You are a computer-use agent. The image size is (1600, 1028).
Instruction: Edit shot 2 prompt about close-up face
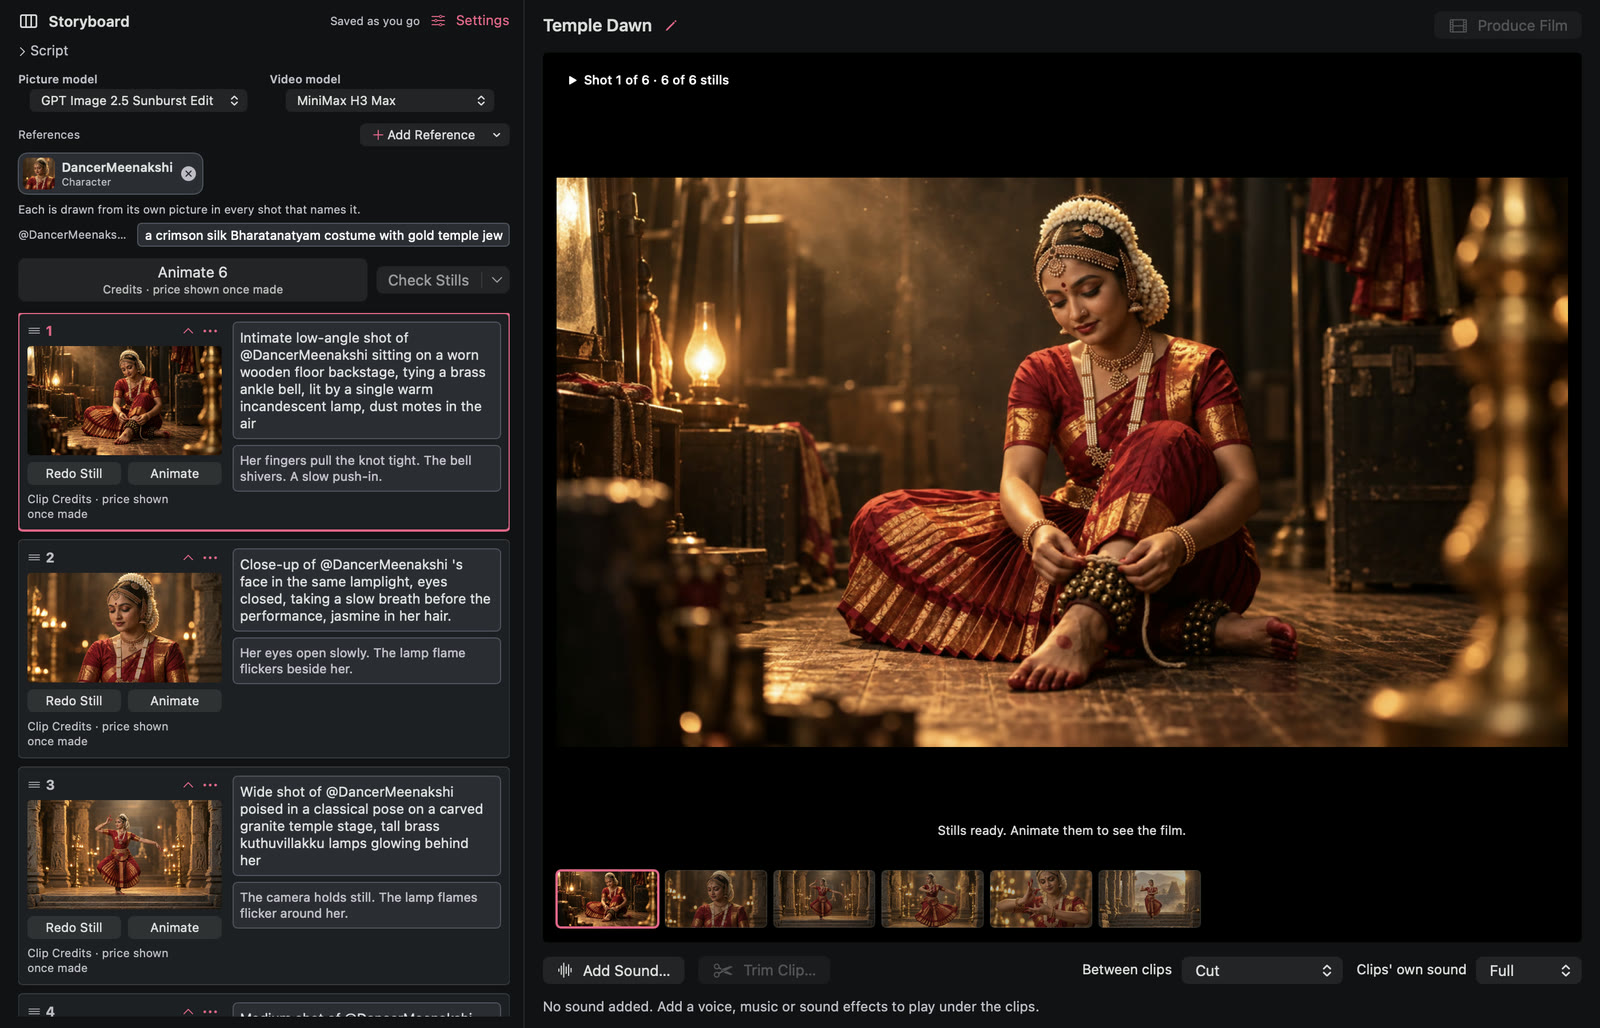[366, 590]
